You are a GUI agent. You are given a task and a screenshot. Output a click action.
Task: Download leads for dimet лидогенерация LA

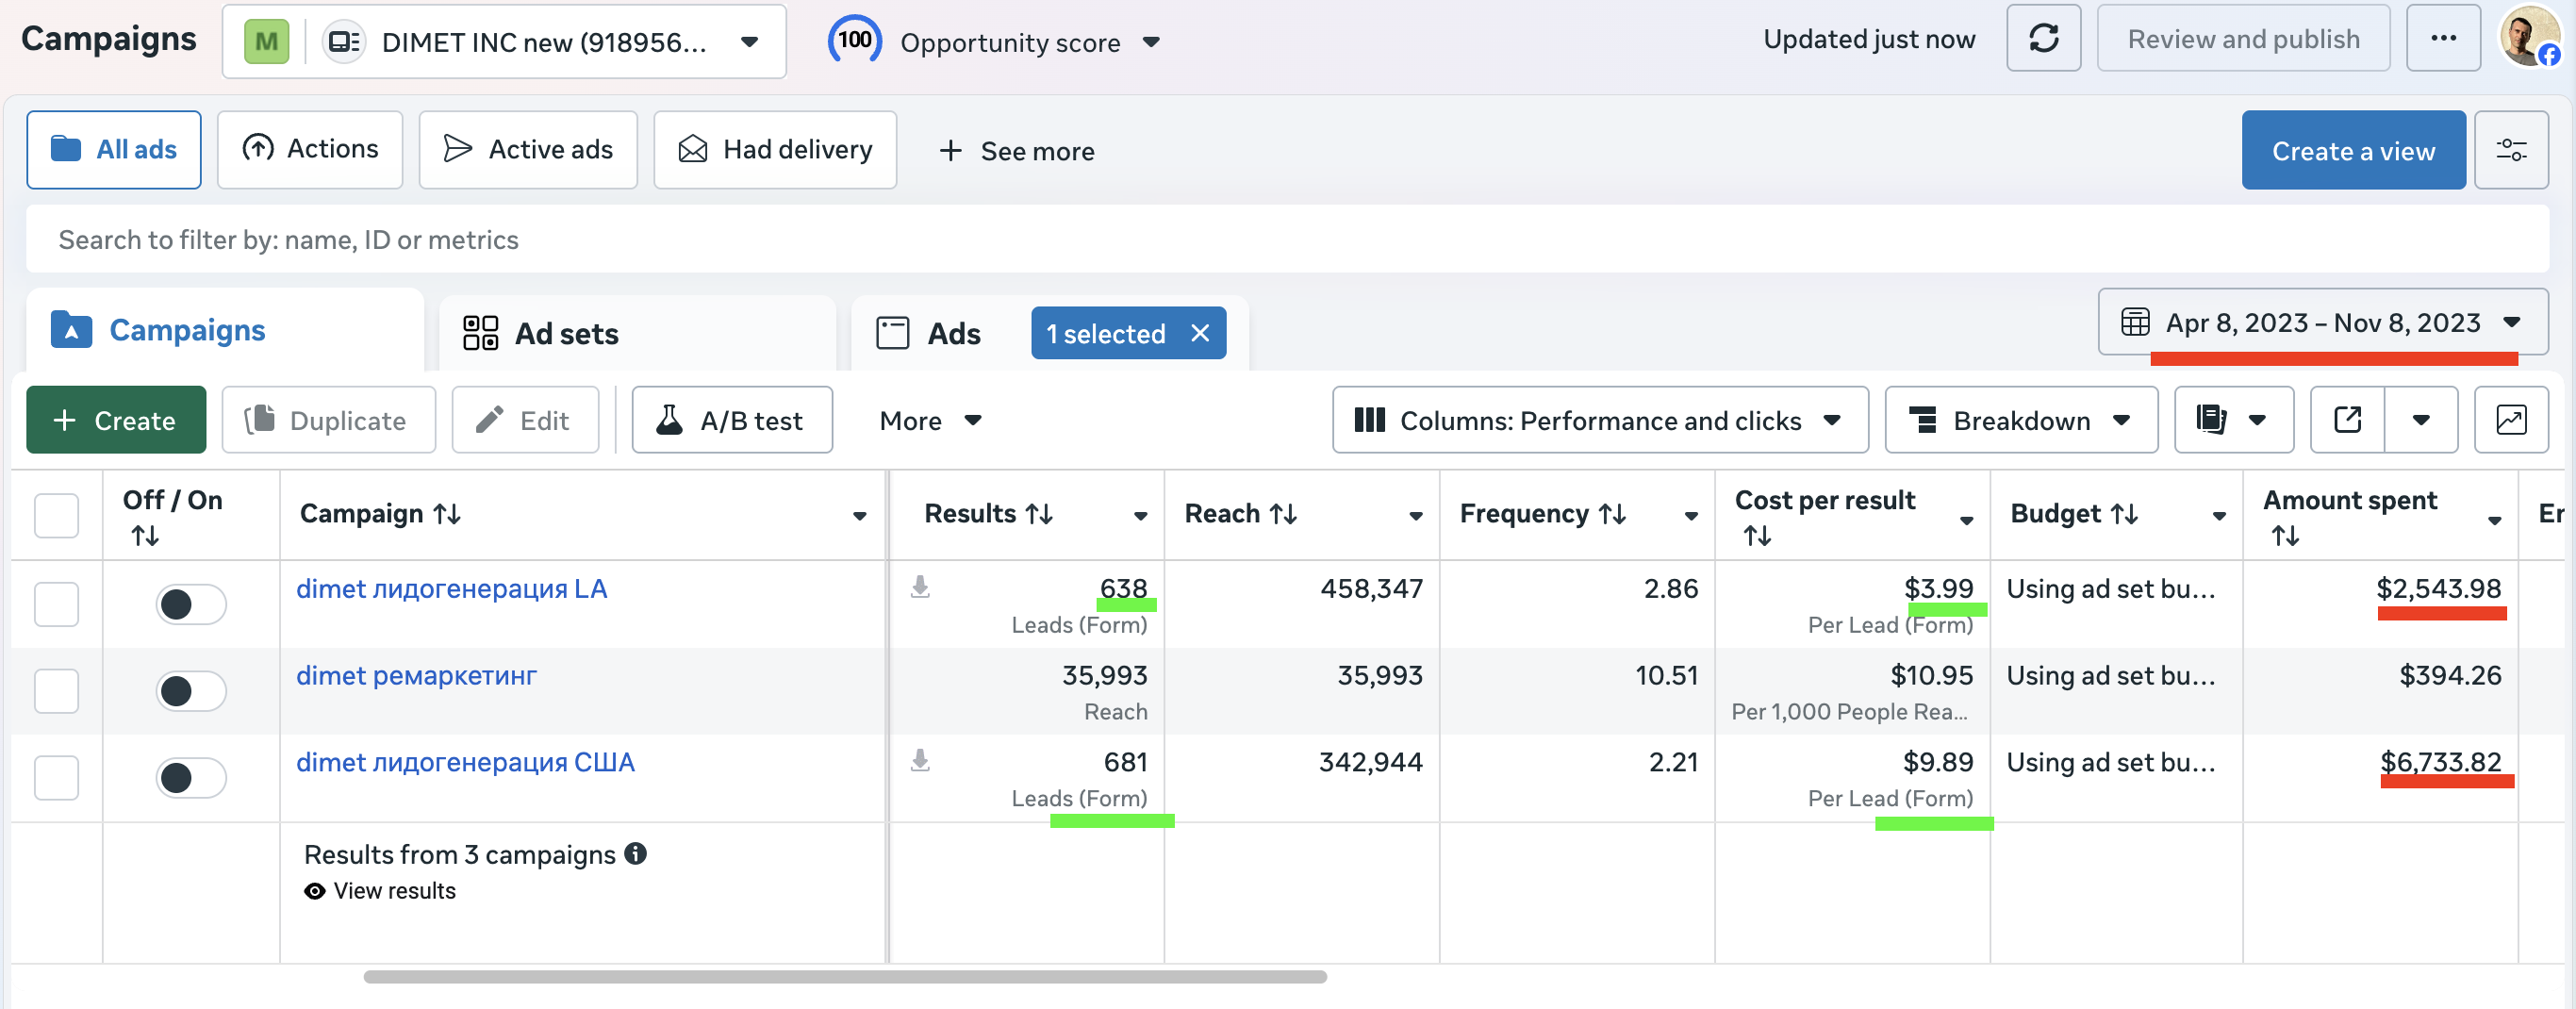[920, 587]
